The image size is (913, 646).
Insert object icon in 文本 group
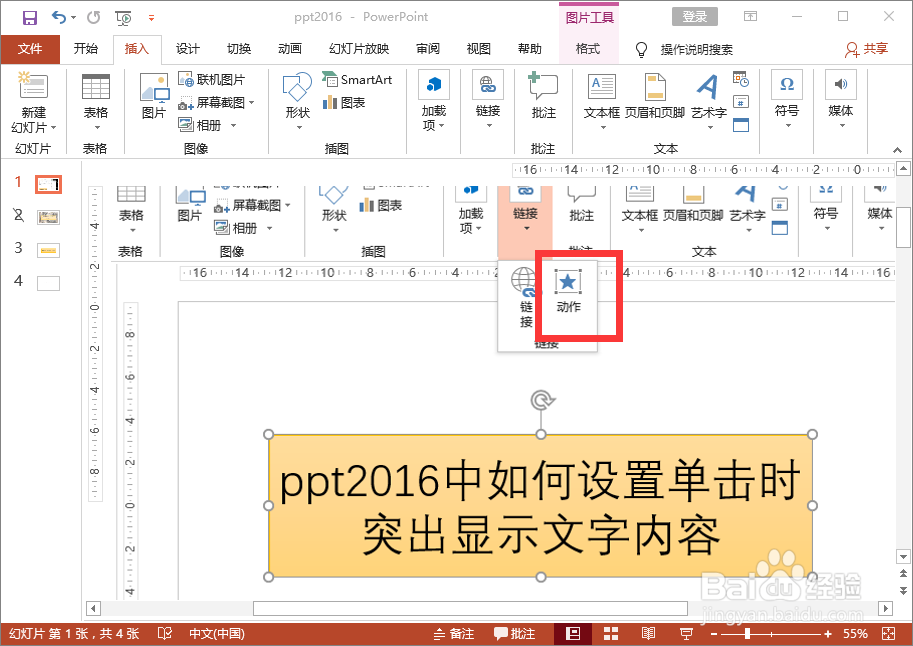[x=741, y=125]
